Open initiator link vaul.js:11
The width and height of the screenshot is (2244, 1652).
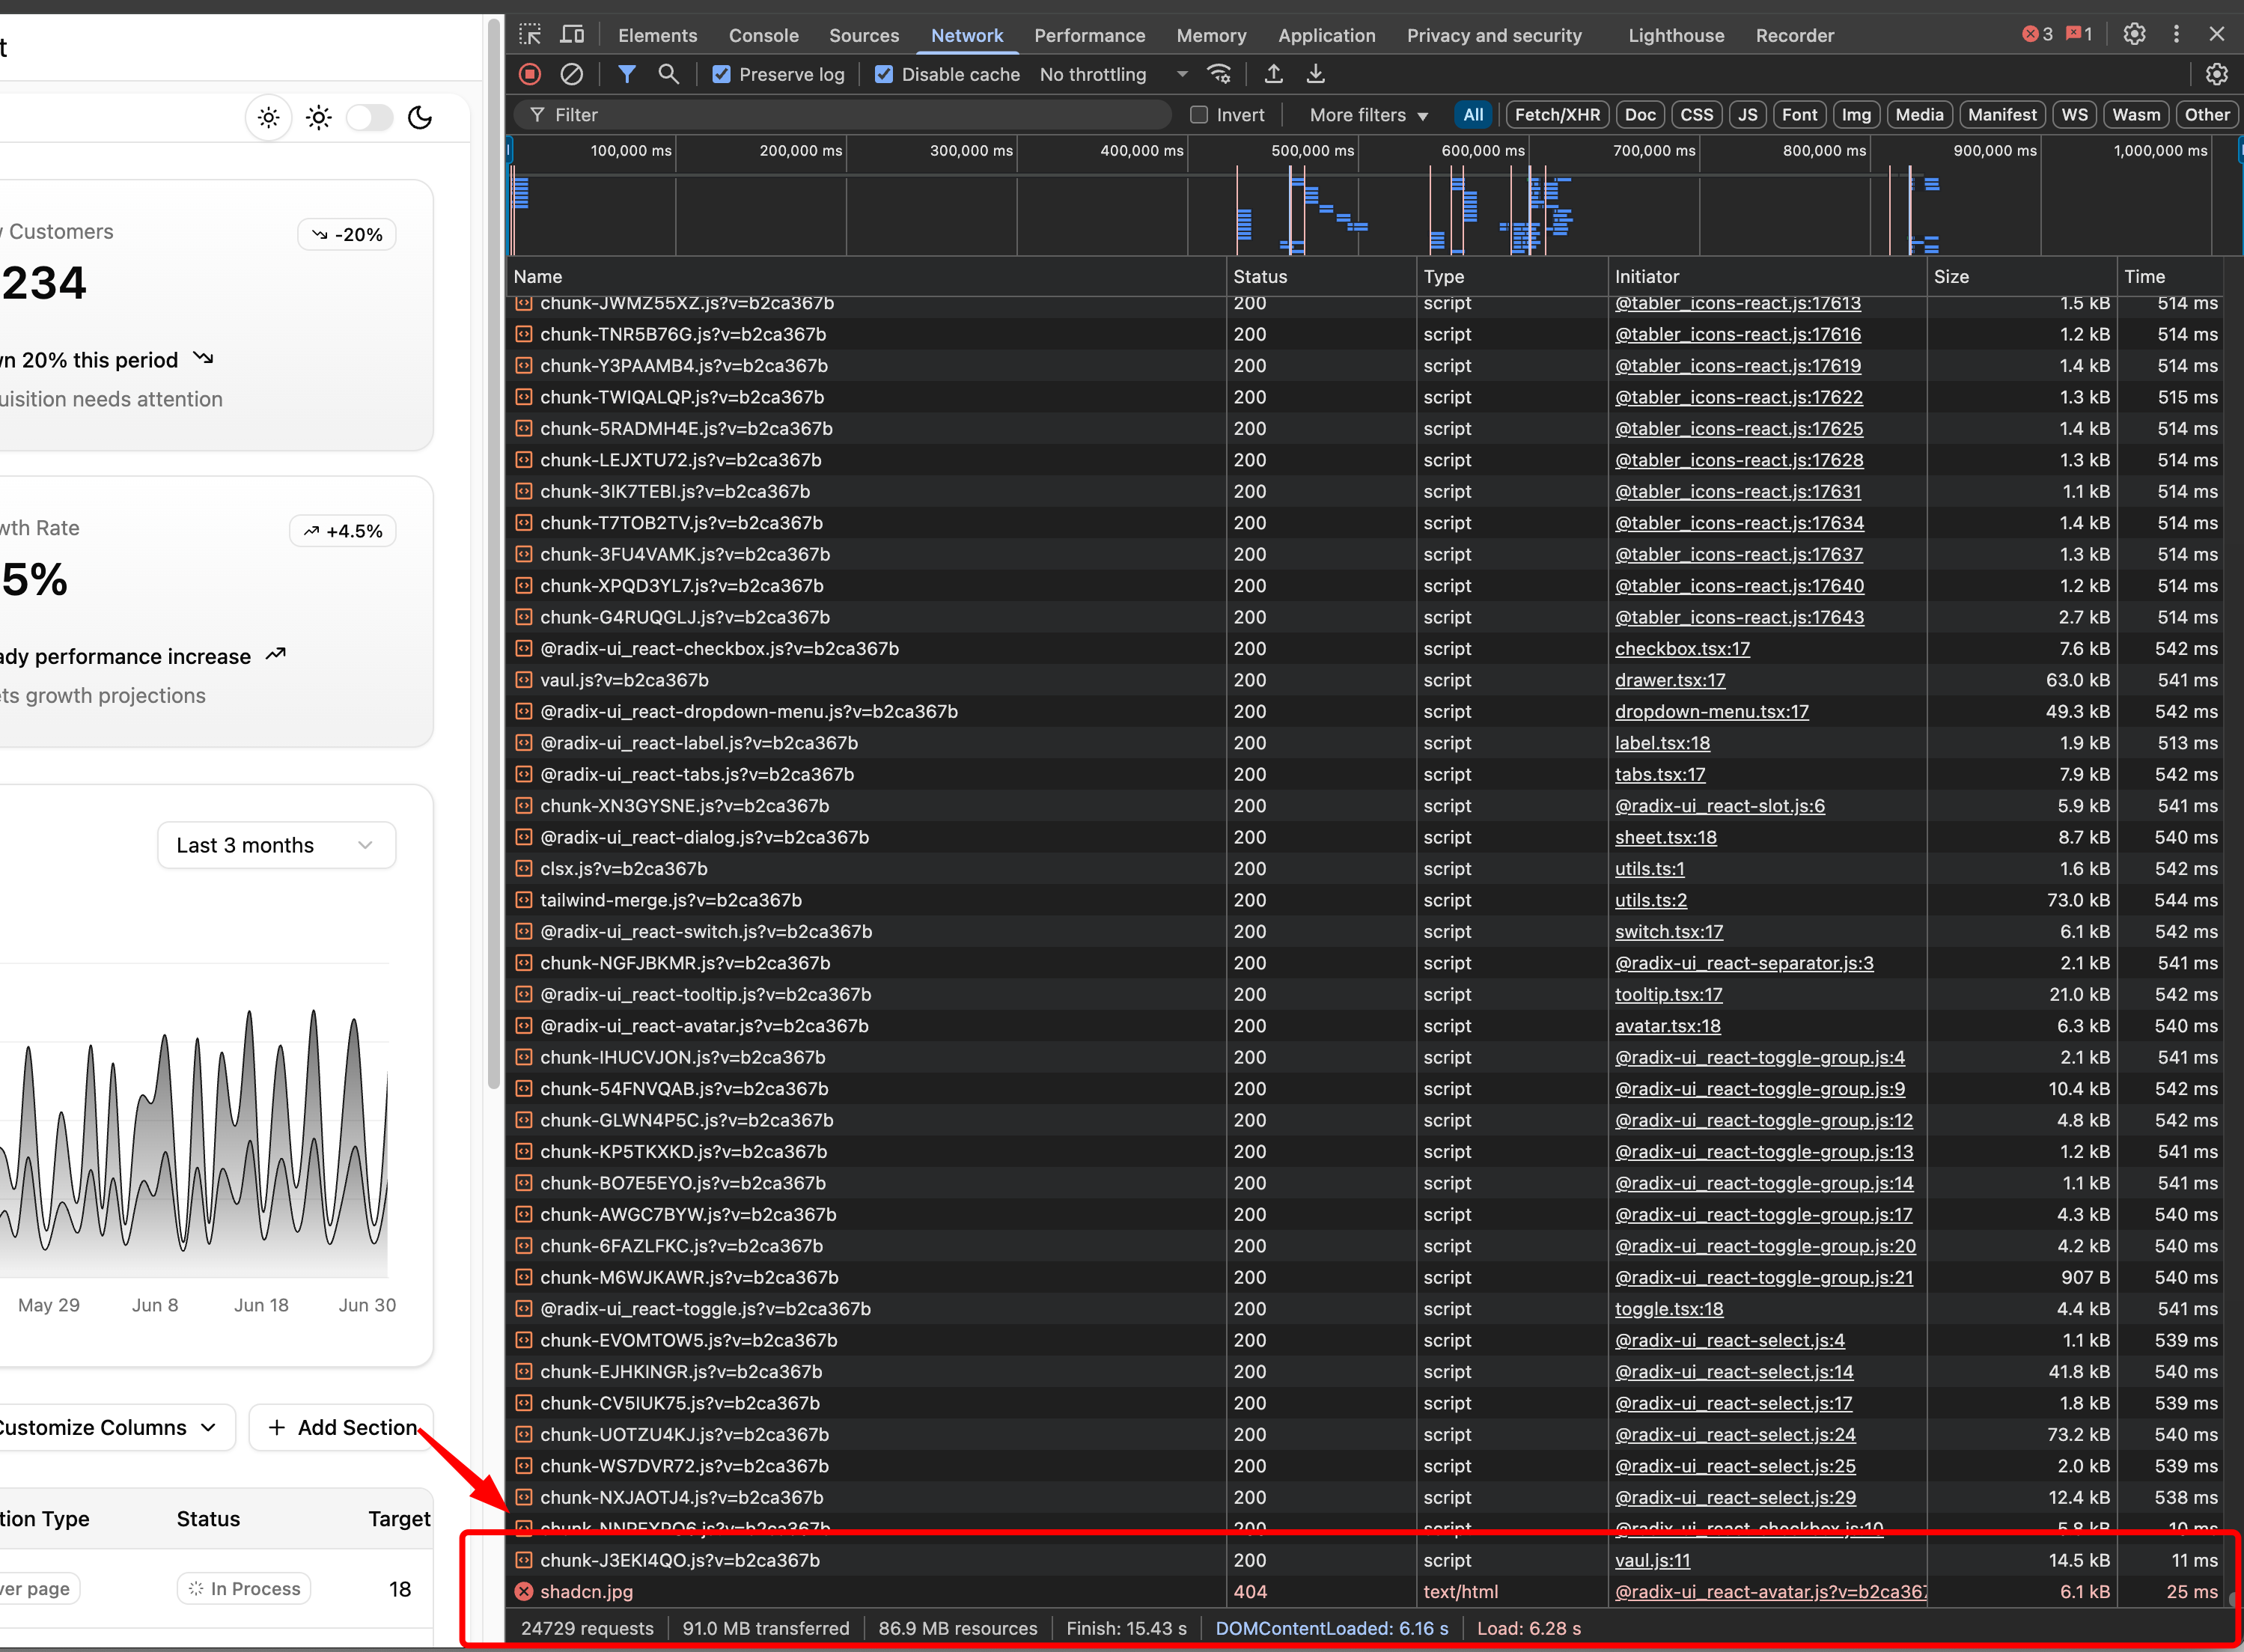[x=1652, y=1560]
